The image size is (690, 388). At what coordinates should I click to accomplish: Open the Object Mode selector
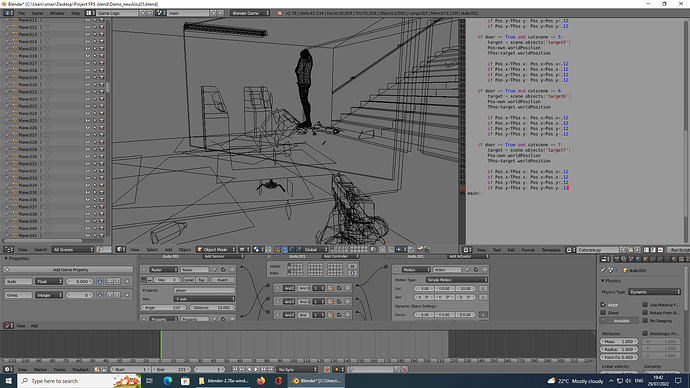(x=216, y=249)
